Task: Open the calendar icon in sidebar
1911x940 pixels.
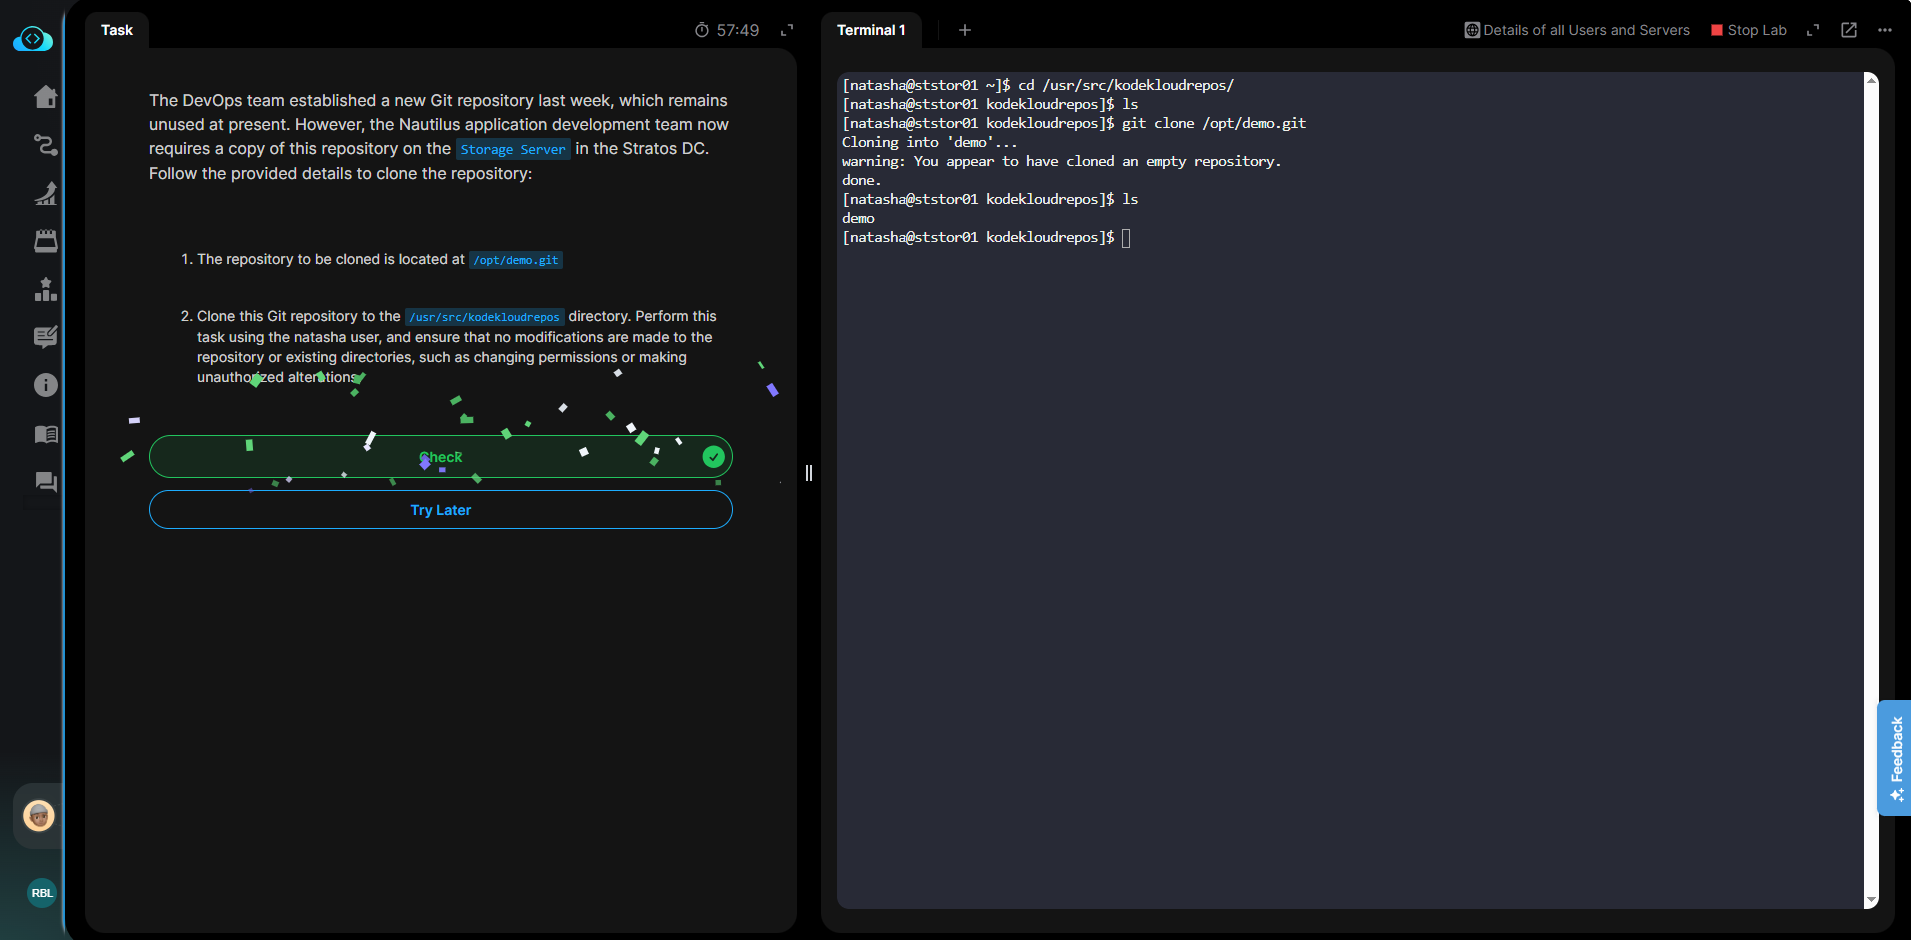Action: (46, 241)
